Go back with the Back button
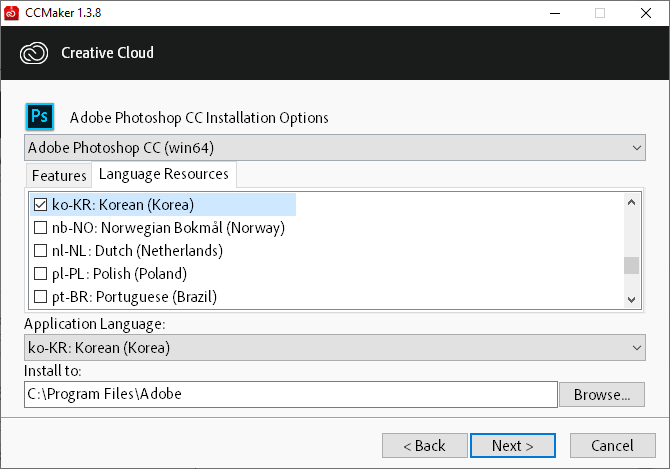 (425, 446)
